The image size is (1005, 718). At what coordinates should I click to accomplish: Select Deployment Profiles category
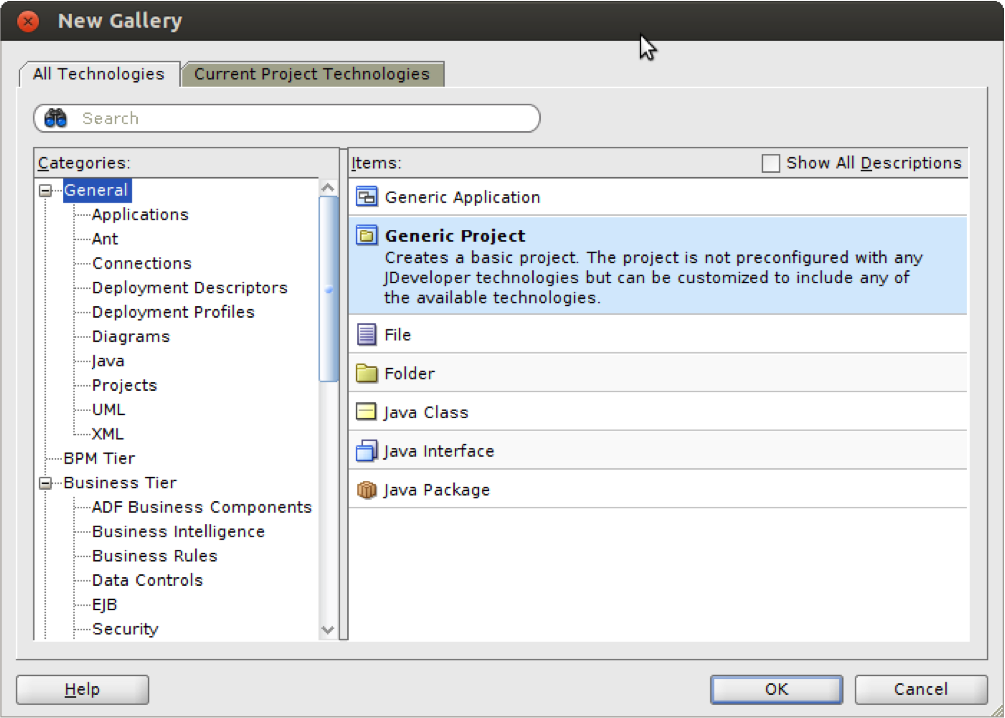click(x=173, y=312)
